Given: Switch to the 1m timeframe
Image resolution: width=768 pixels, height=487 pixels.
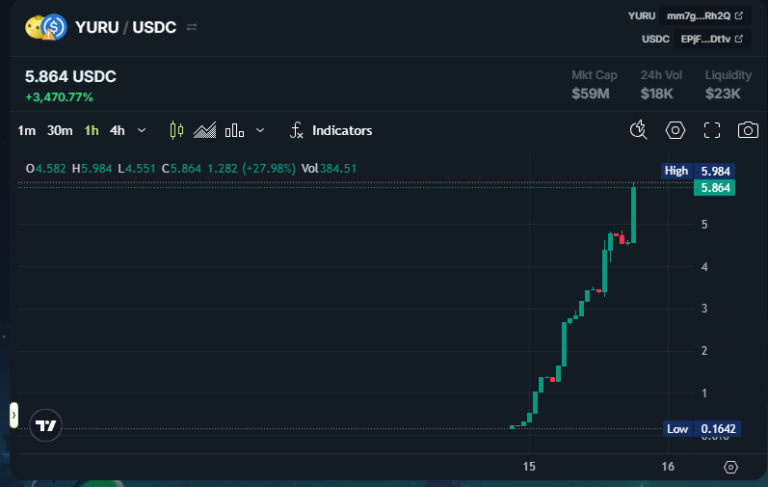Looking at the screenshot, I should 27,130.
